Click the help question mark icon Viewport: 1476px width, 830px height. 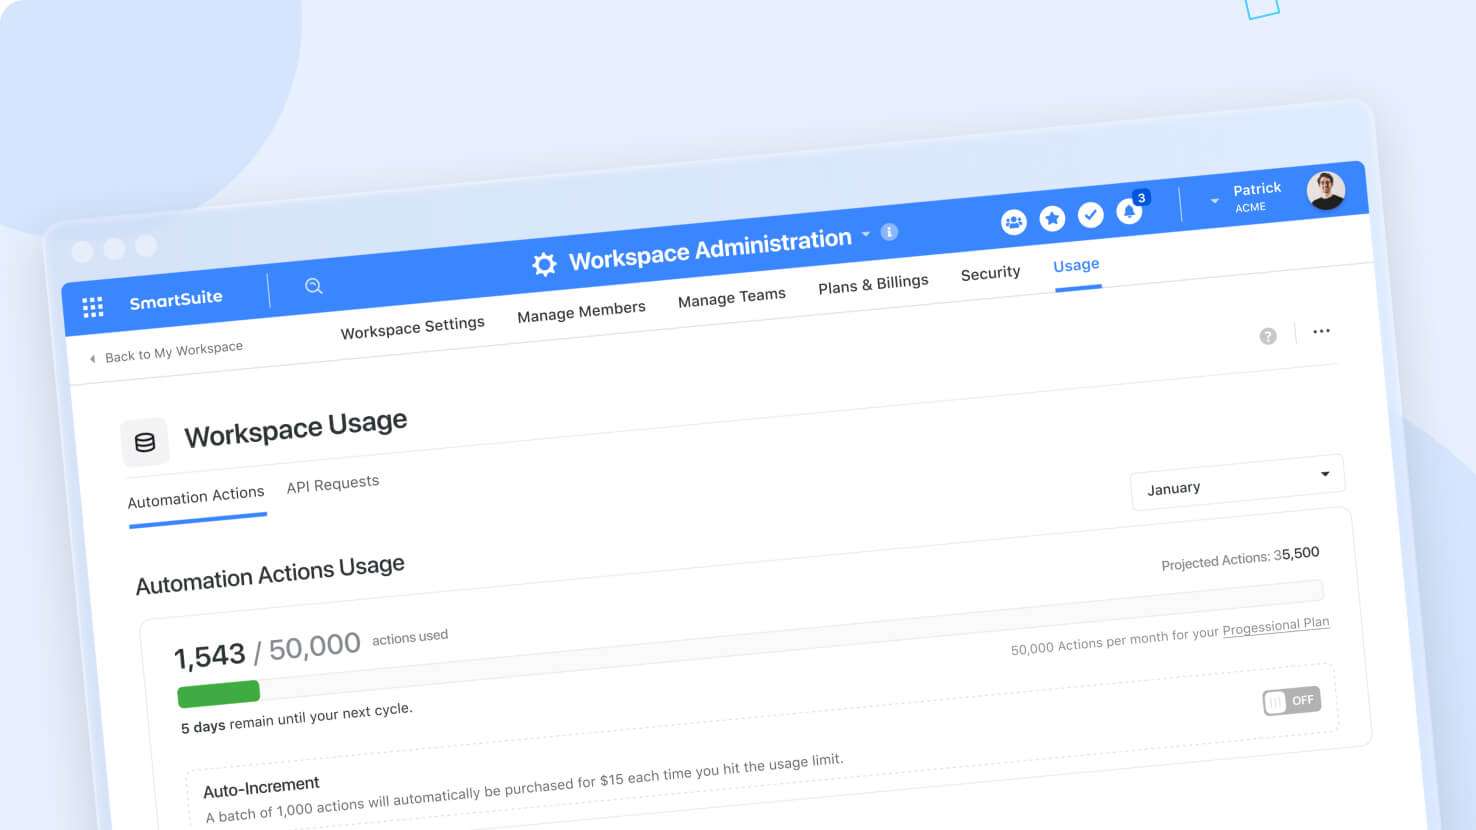coord(1268,336)
